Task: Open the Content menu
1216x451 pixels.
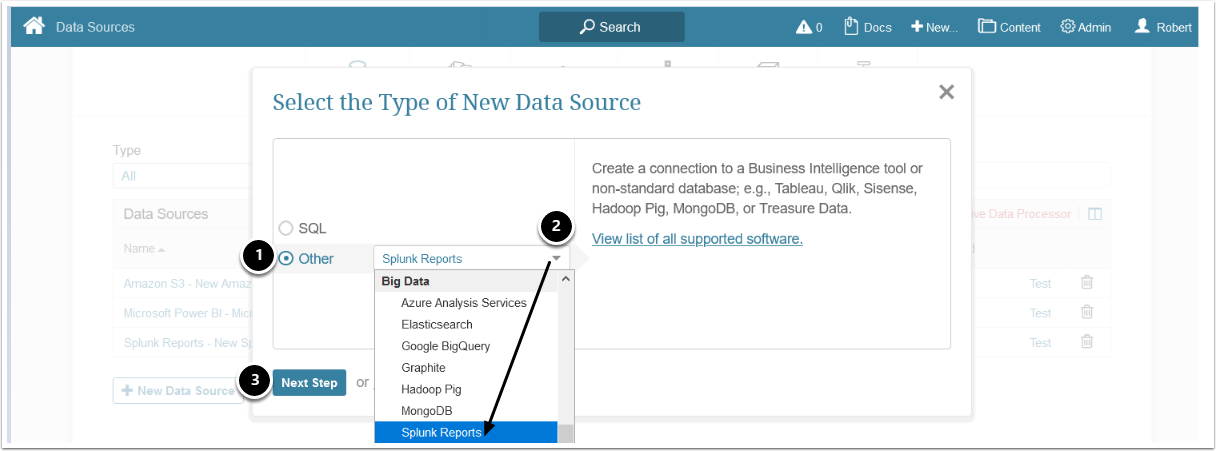Action: [x=1009, y=27]
